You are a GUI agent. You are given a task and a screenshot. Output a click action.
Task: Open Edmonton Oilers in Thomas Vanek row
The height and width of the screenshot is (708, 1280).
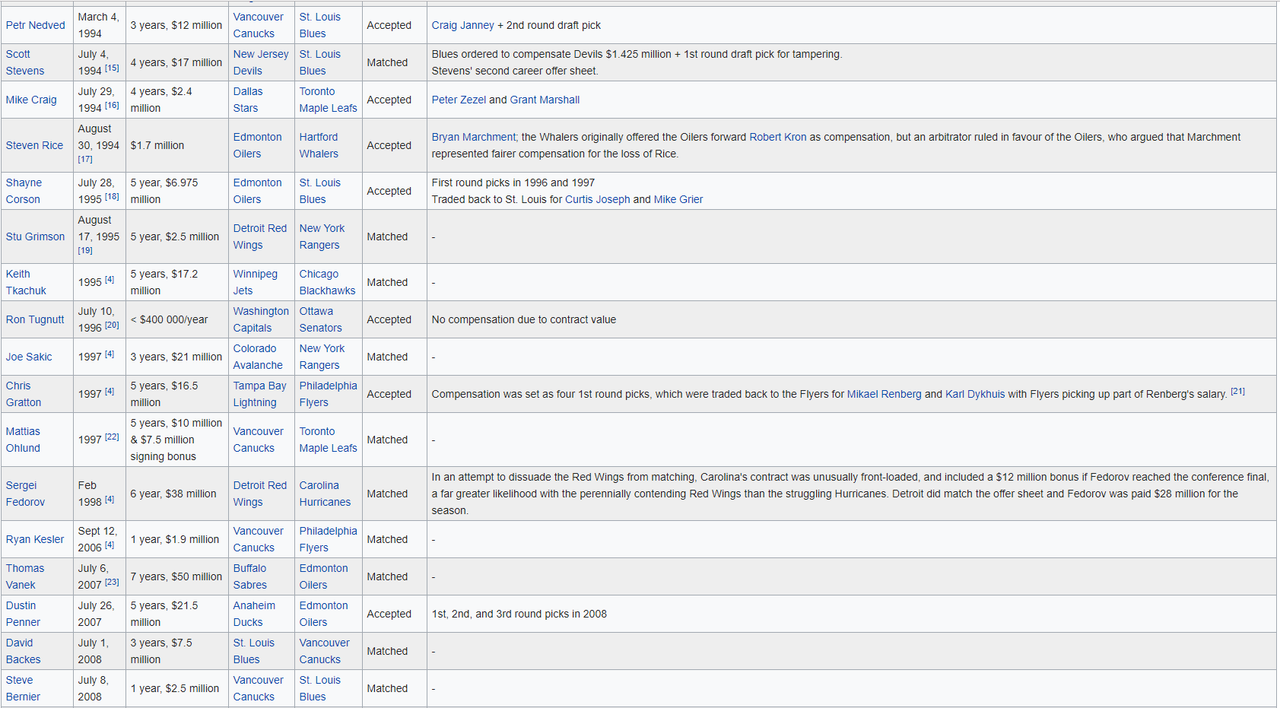[x=324, y=577]
